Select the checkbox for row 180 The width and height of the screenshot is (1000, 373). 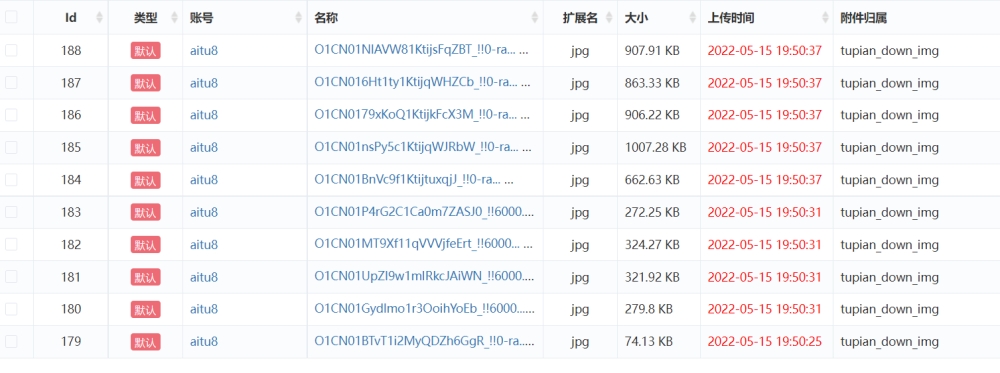tap(11, 309)
